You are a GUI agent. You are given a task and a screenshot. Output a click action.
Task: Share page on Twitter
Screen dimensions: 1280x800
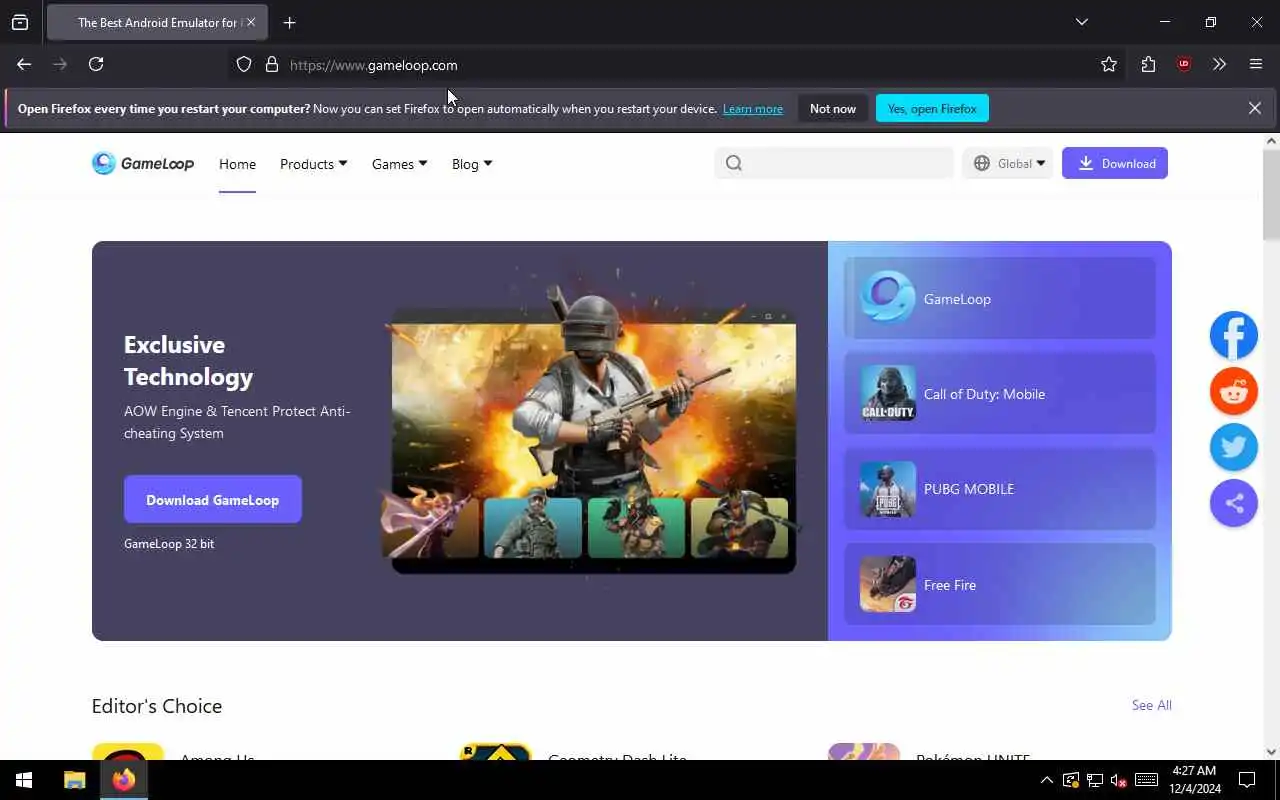point(1234,447)
